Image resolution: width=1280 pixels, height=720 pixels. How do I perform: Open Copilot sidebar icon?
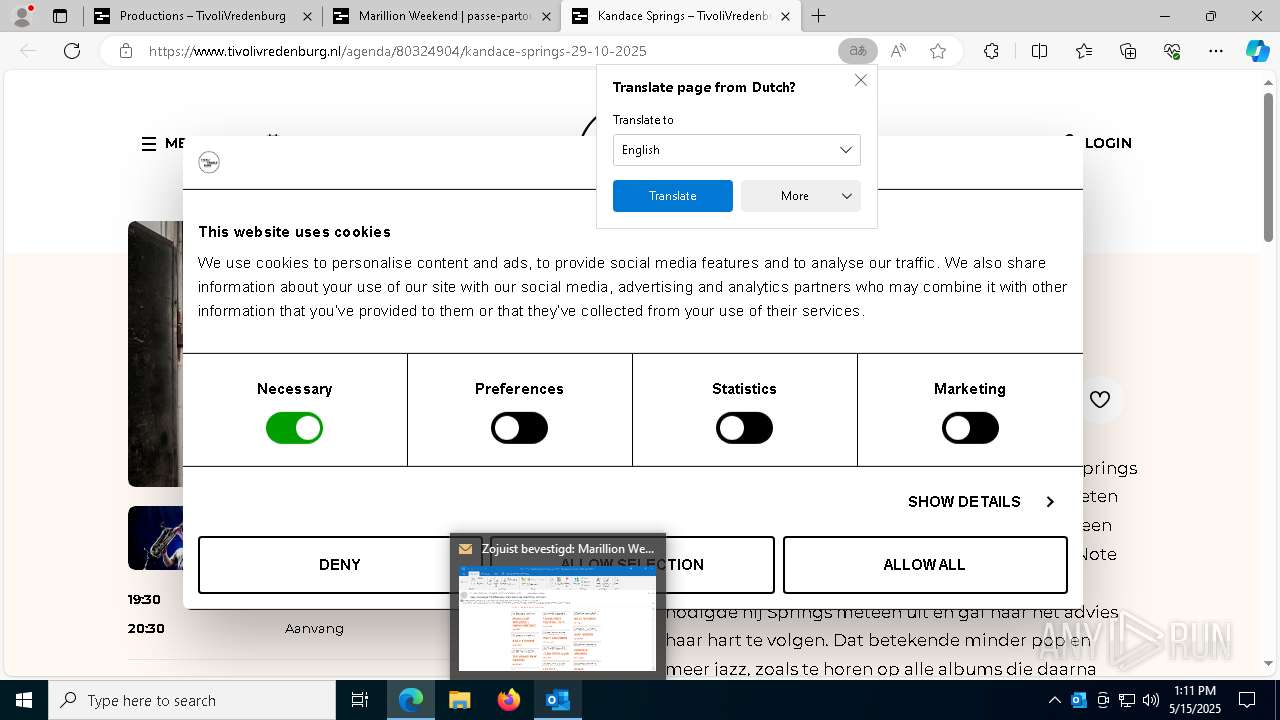[1257, 51]
